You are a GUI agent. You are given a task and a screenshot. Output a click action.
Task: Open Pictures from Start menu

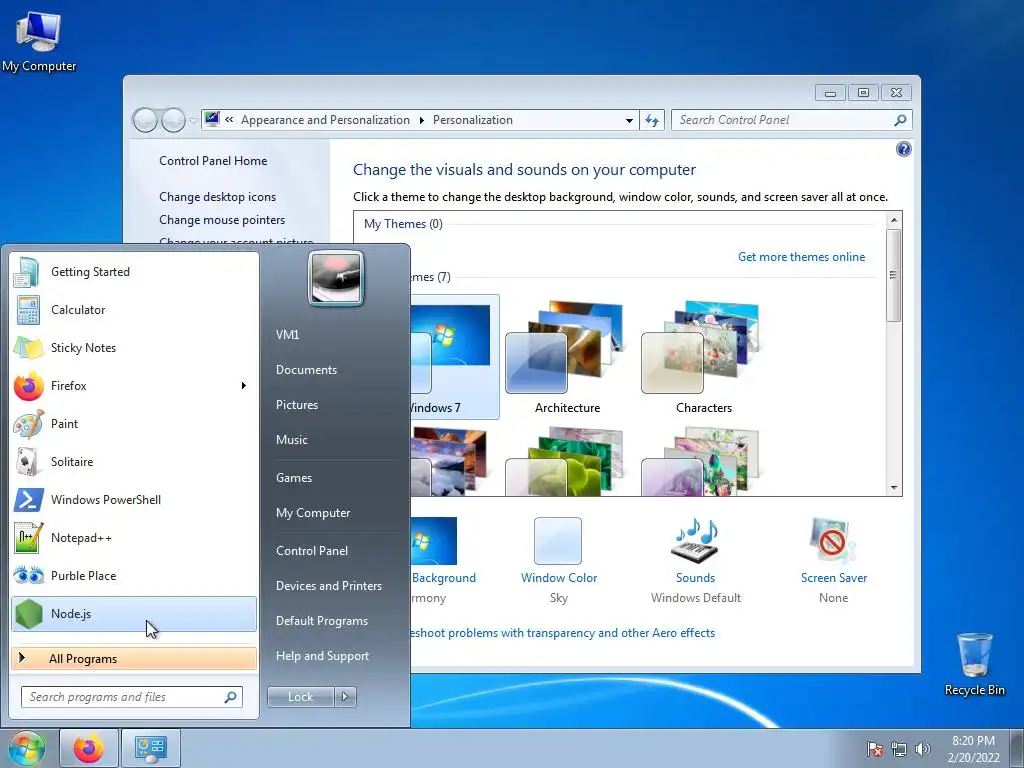point(296,405)
